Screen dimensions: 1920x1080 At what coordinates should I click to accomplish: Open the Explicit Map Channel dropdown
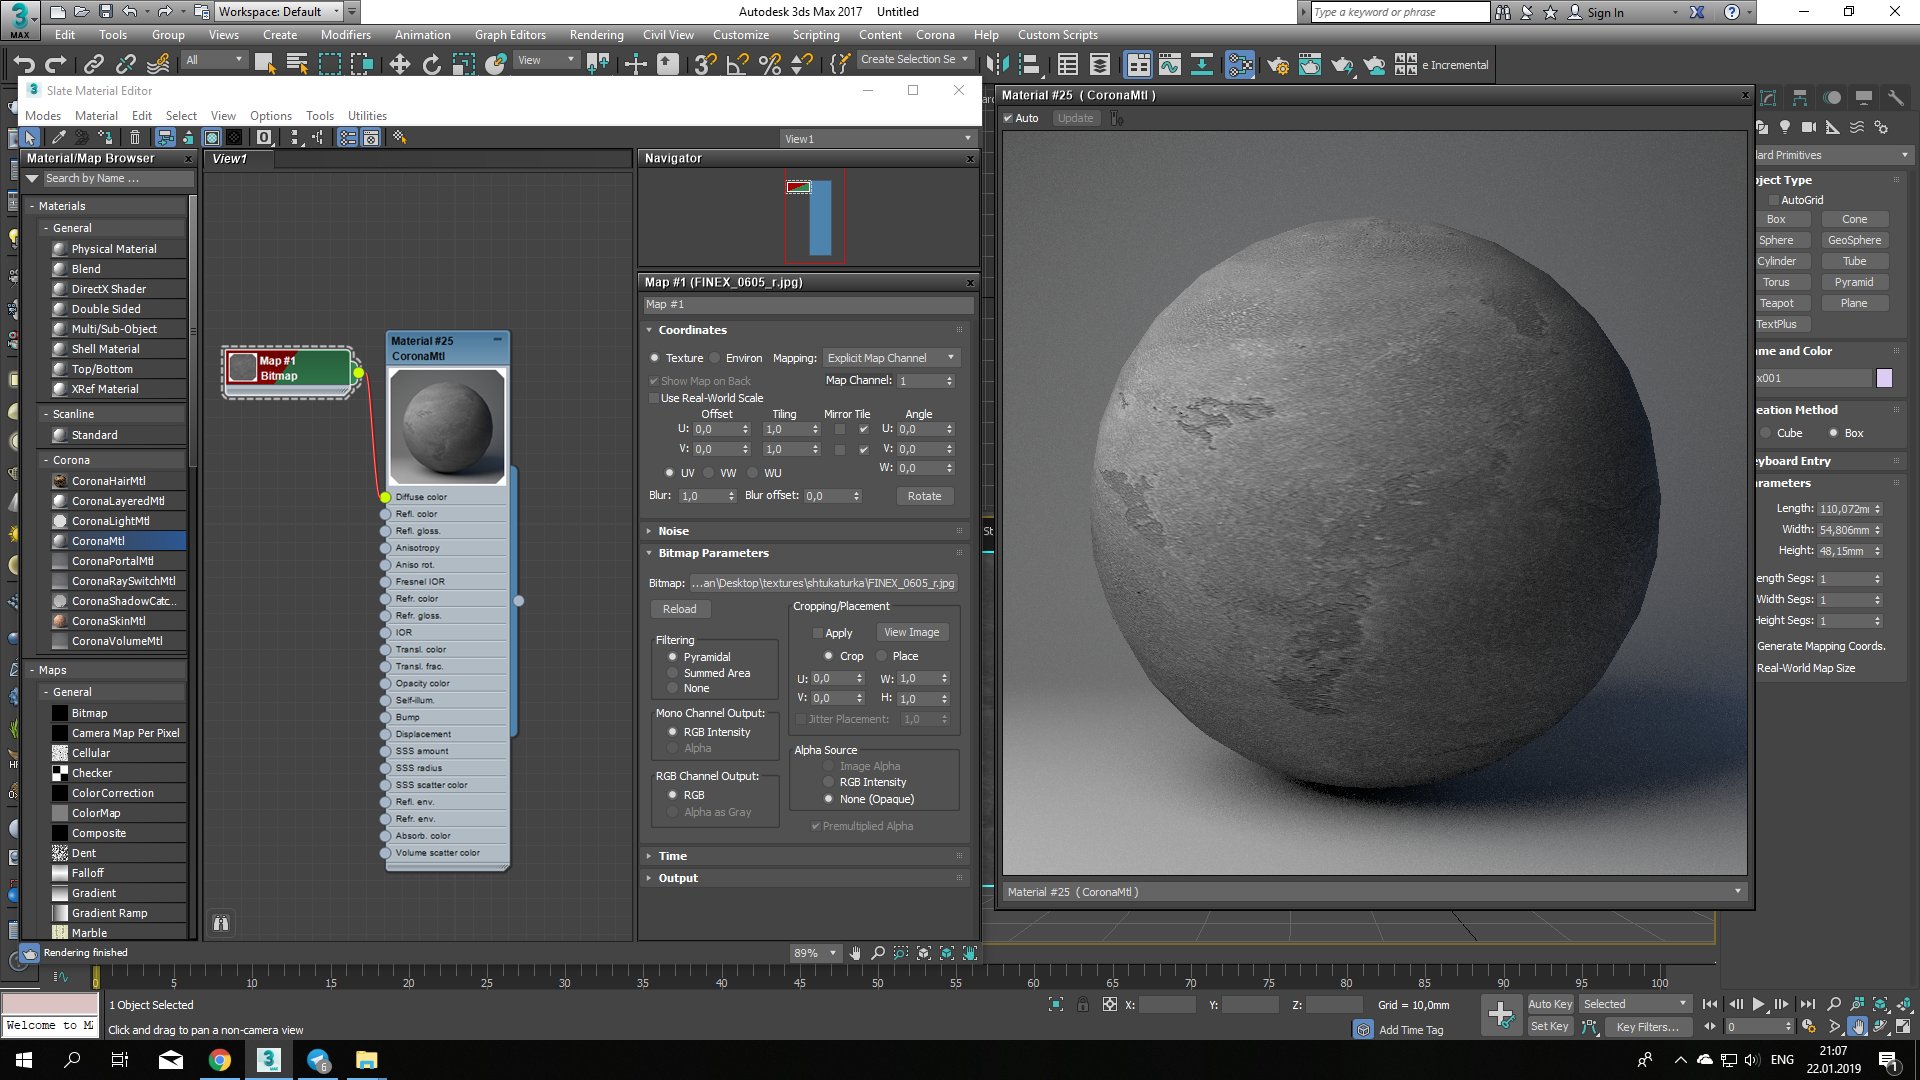point(891,358)
